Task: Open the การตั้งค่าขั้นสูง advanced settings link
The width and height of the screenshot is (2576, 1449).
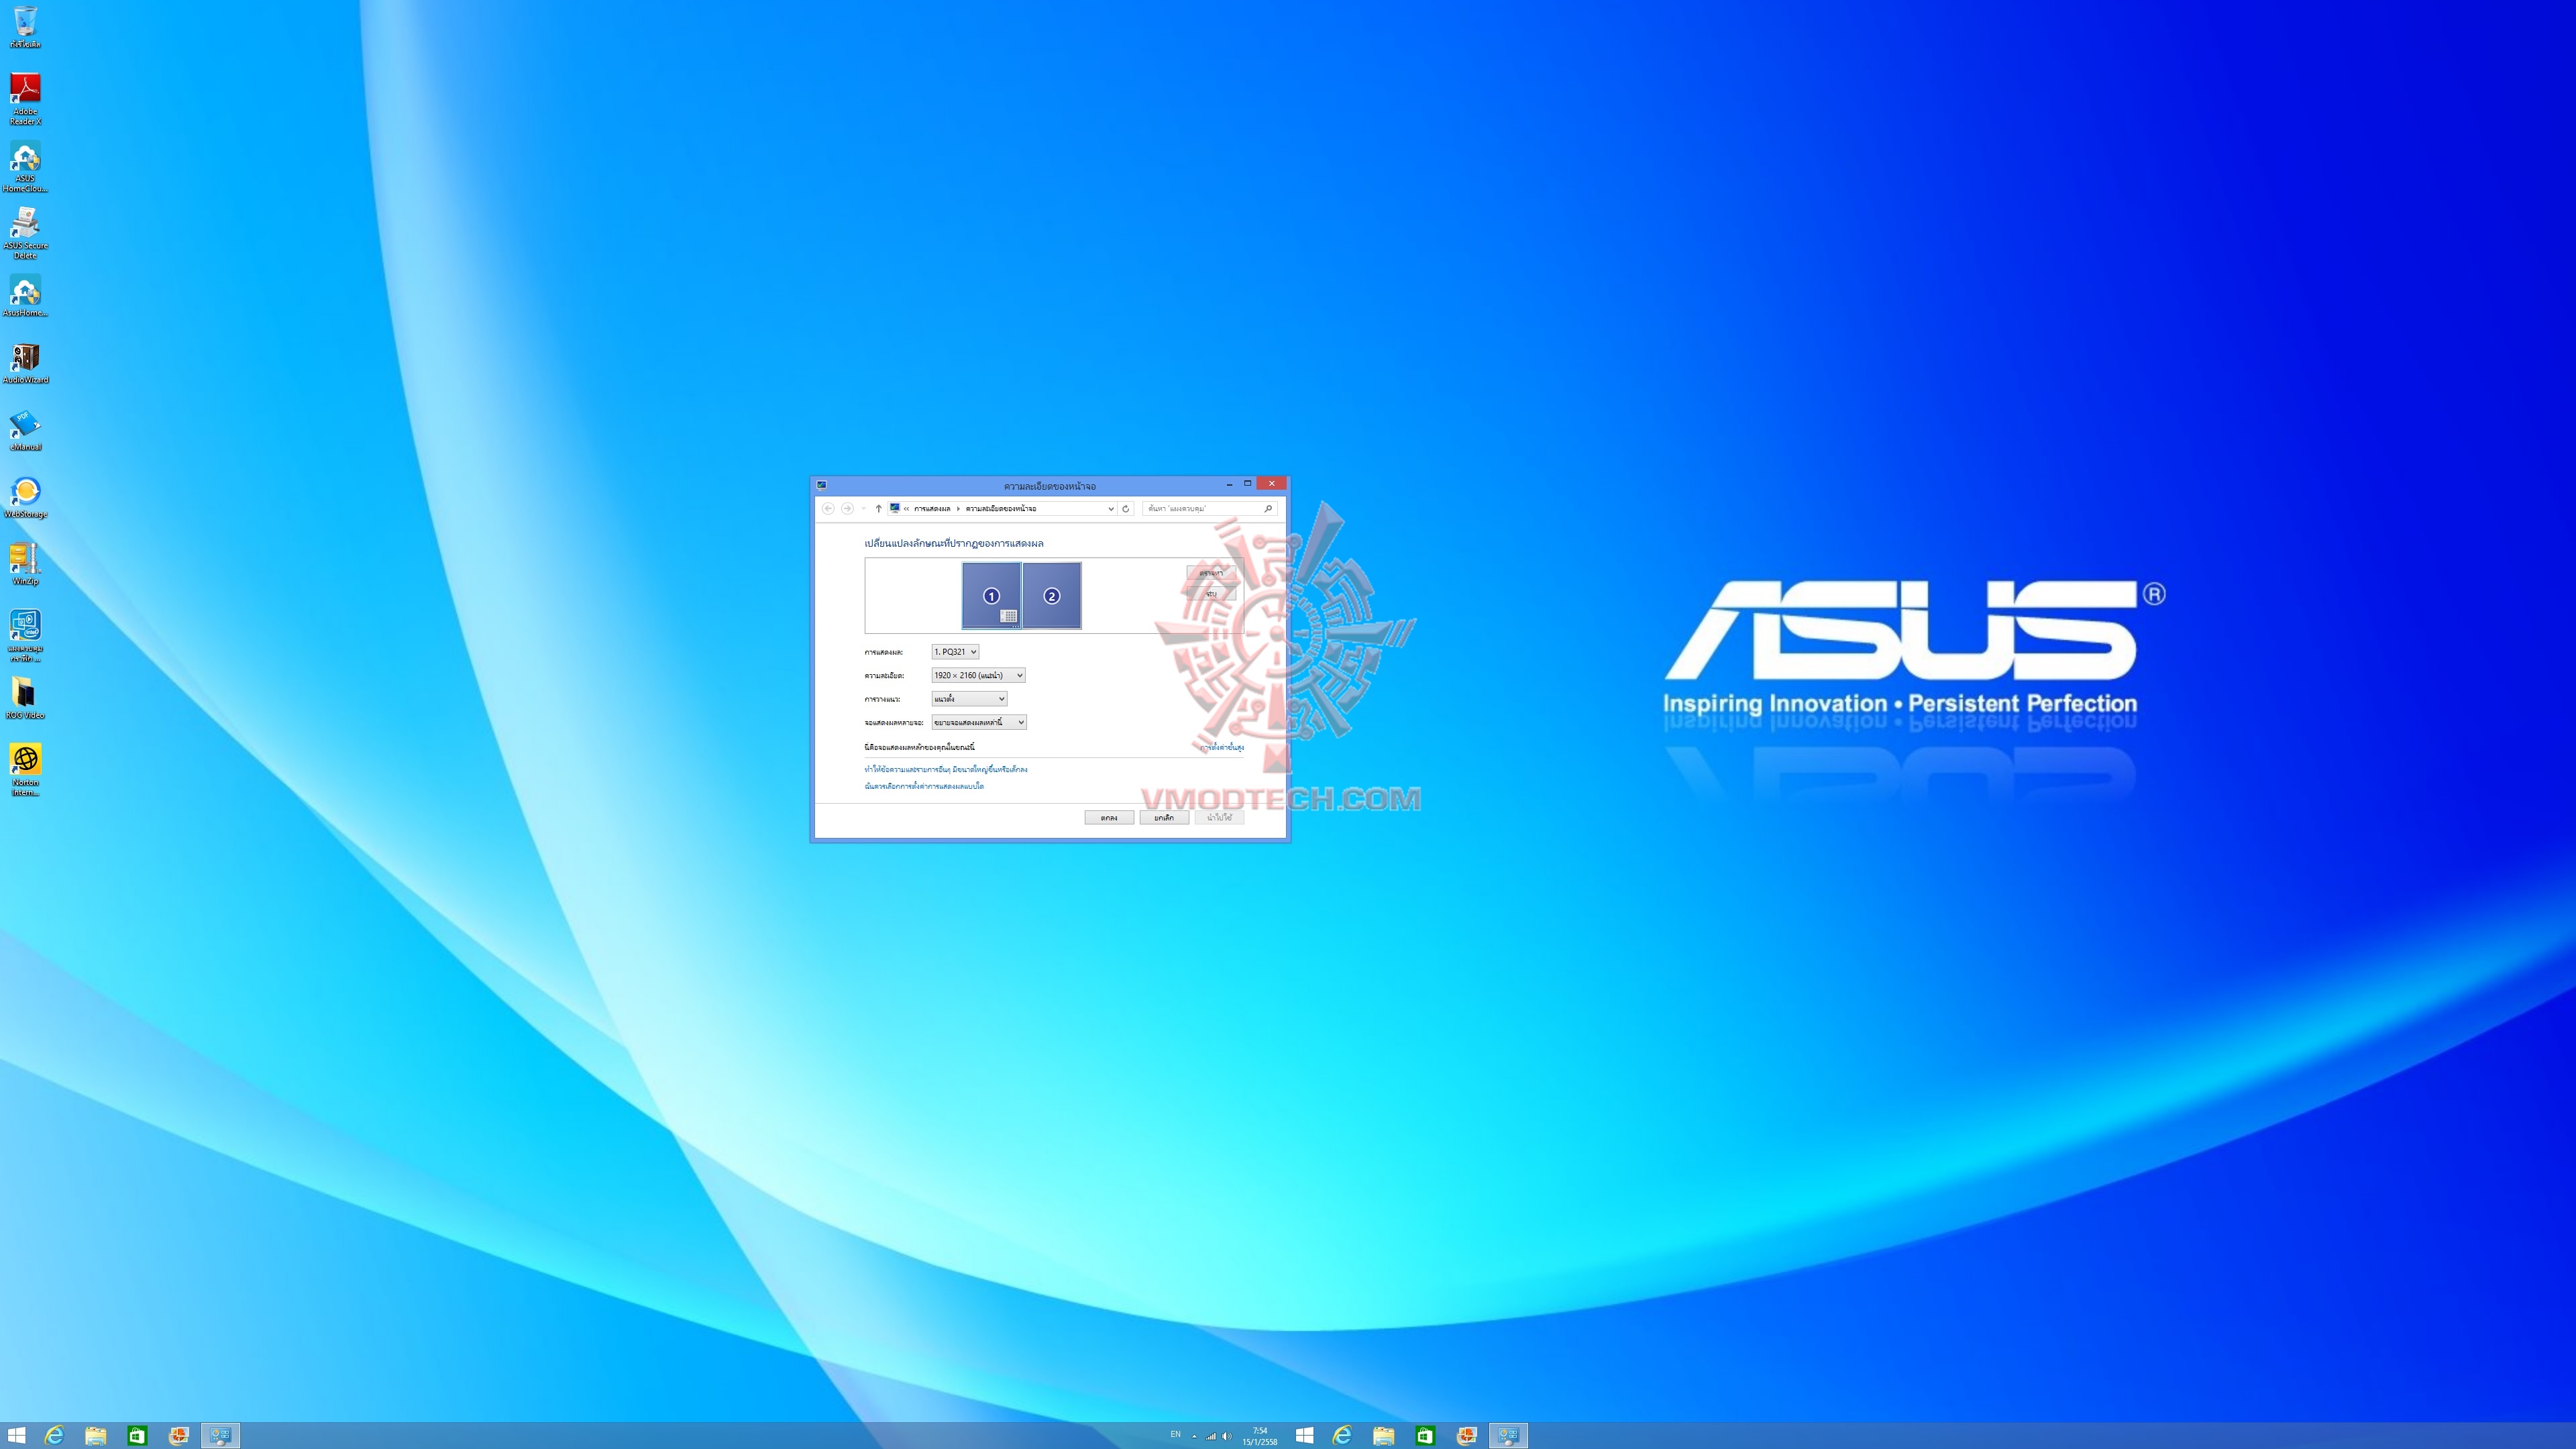Action: (1221, 747)
